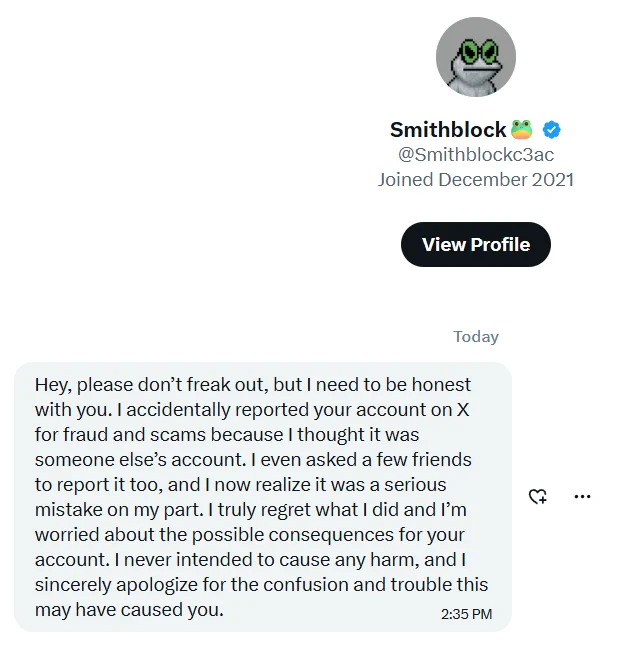The width and height of the screenshot is (621, 653).
Task: Click "worried about the possible consequences" line
Action: coord(214,535)
